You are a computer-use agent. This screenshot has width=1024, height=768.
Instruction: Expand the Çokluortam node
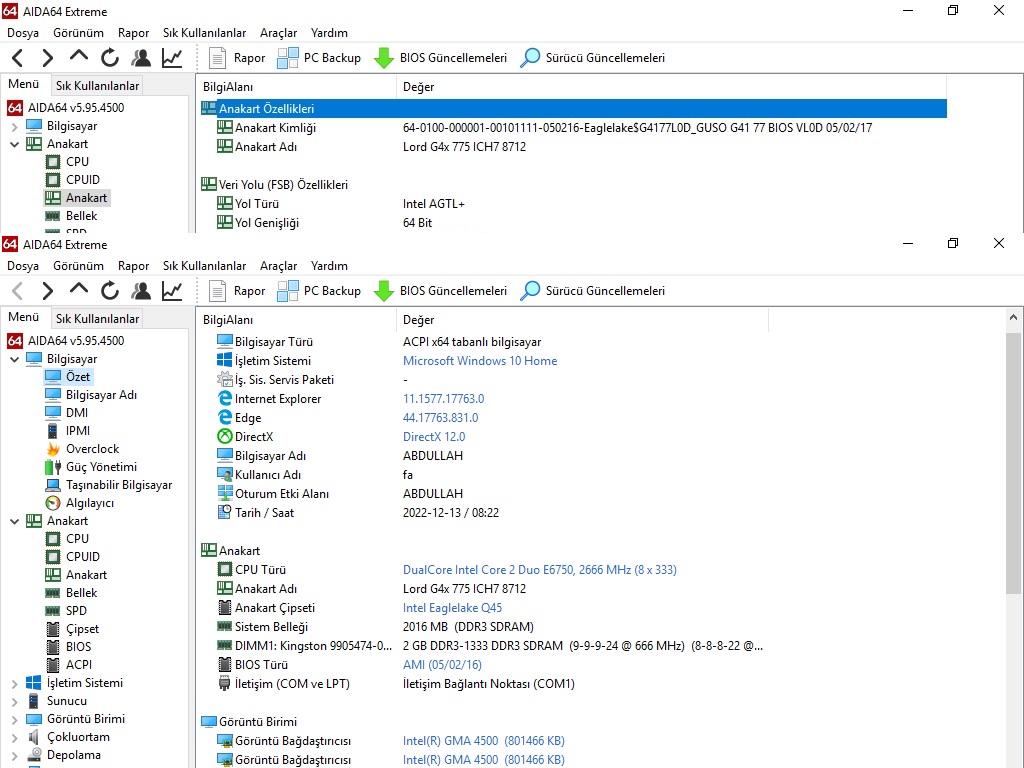pyautogui.click(x=14, y=738)
